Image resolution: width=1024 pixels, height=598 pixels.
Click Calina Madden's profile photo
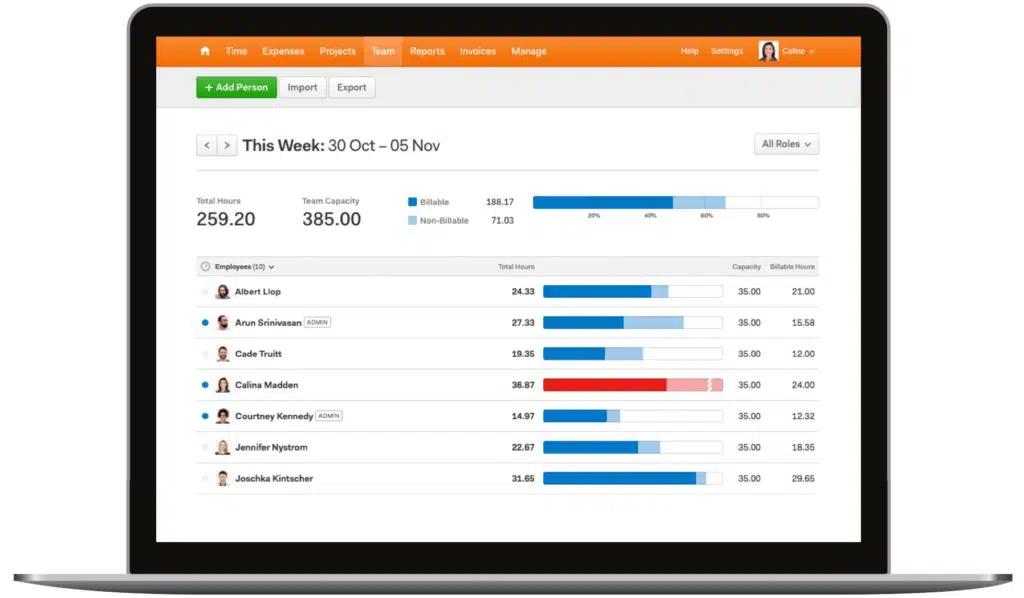click(222, 385)
